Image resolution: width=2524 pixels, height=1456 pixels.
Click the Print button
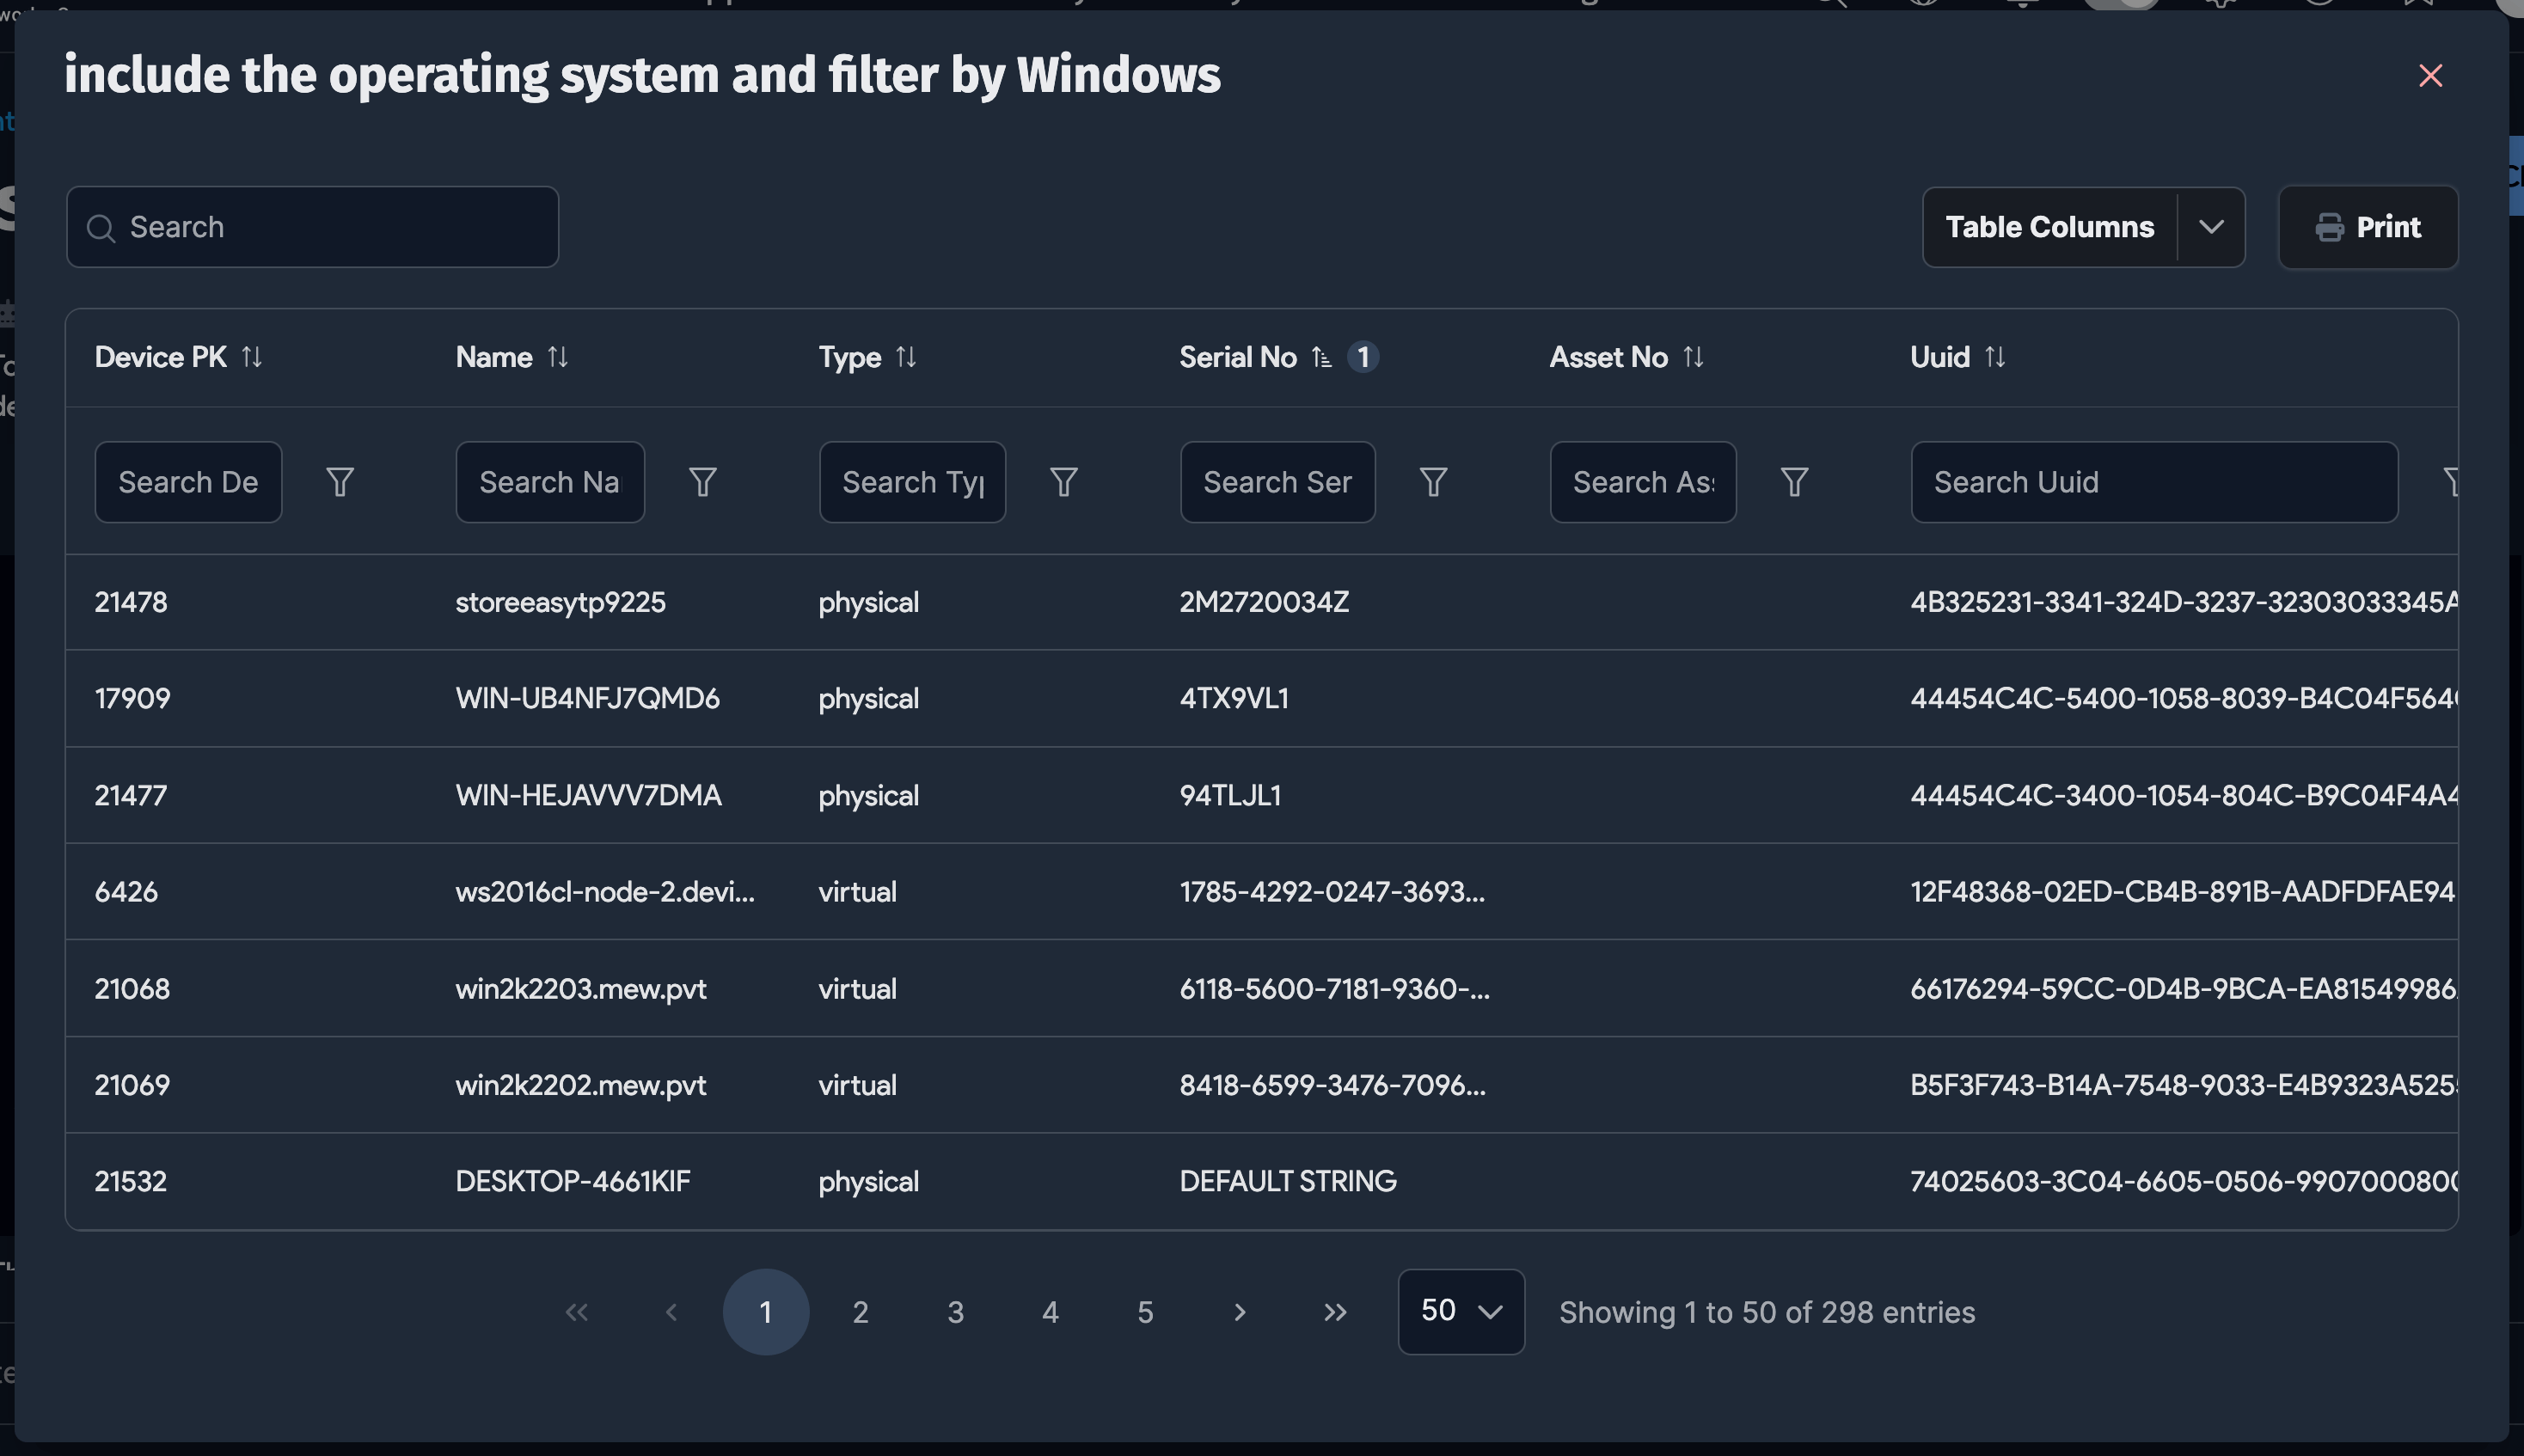(x=2367, y=227)
